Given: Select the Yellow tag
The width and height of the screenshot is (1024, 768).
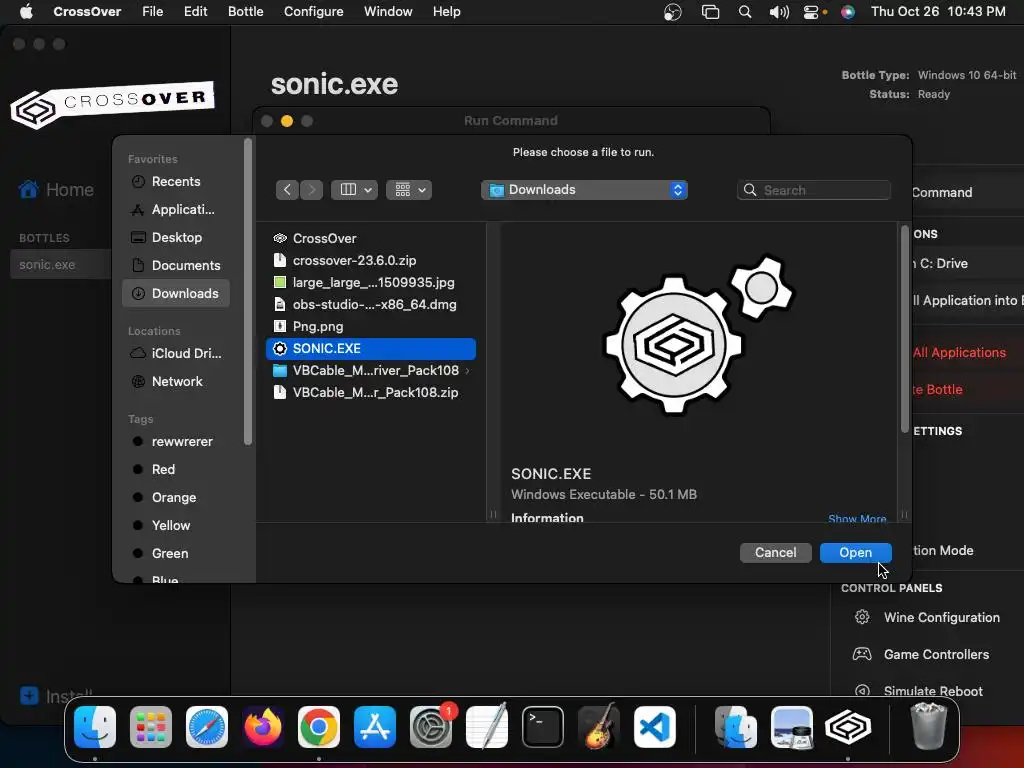Looking at the screenshot, I should (x=176, y=526).
